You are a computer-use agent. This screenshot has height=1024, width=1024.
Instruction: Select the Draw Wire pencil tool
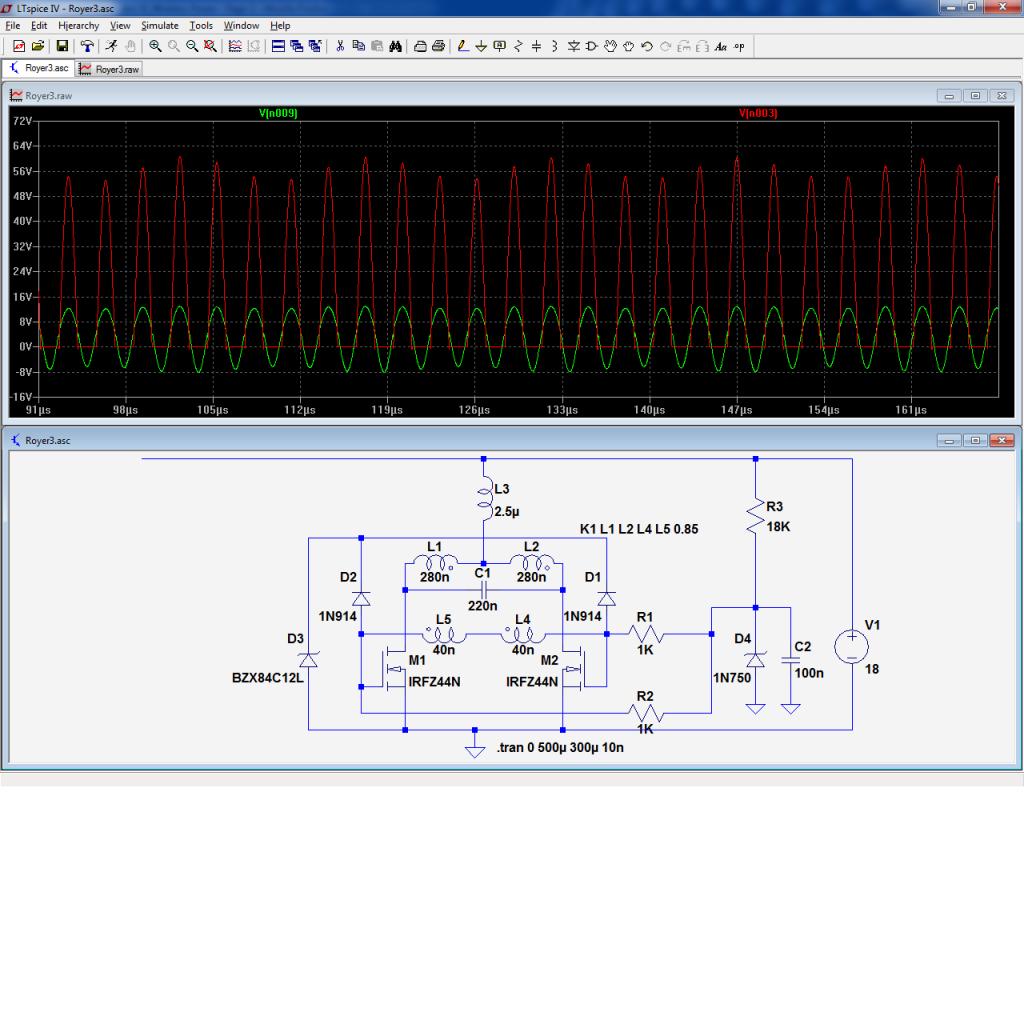pyautogui.click(x=463, y=46)
